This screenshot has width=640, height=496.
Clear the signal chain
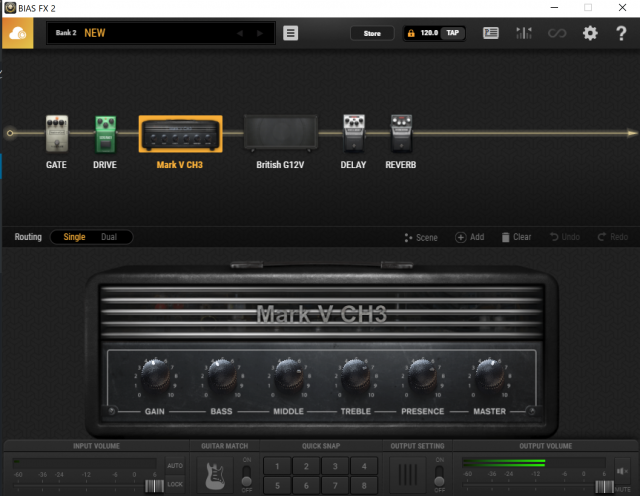516,237
